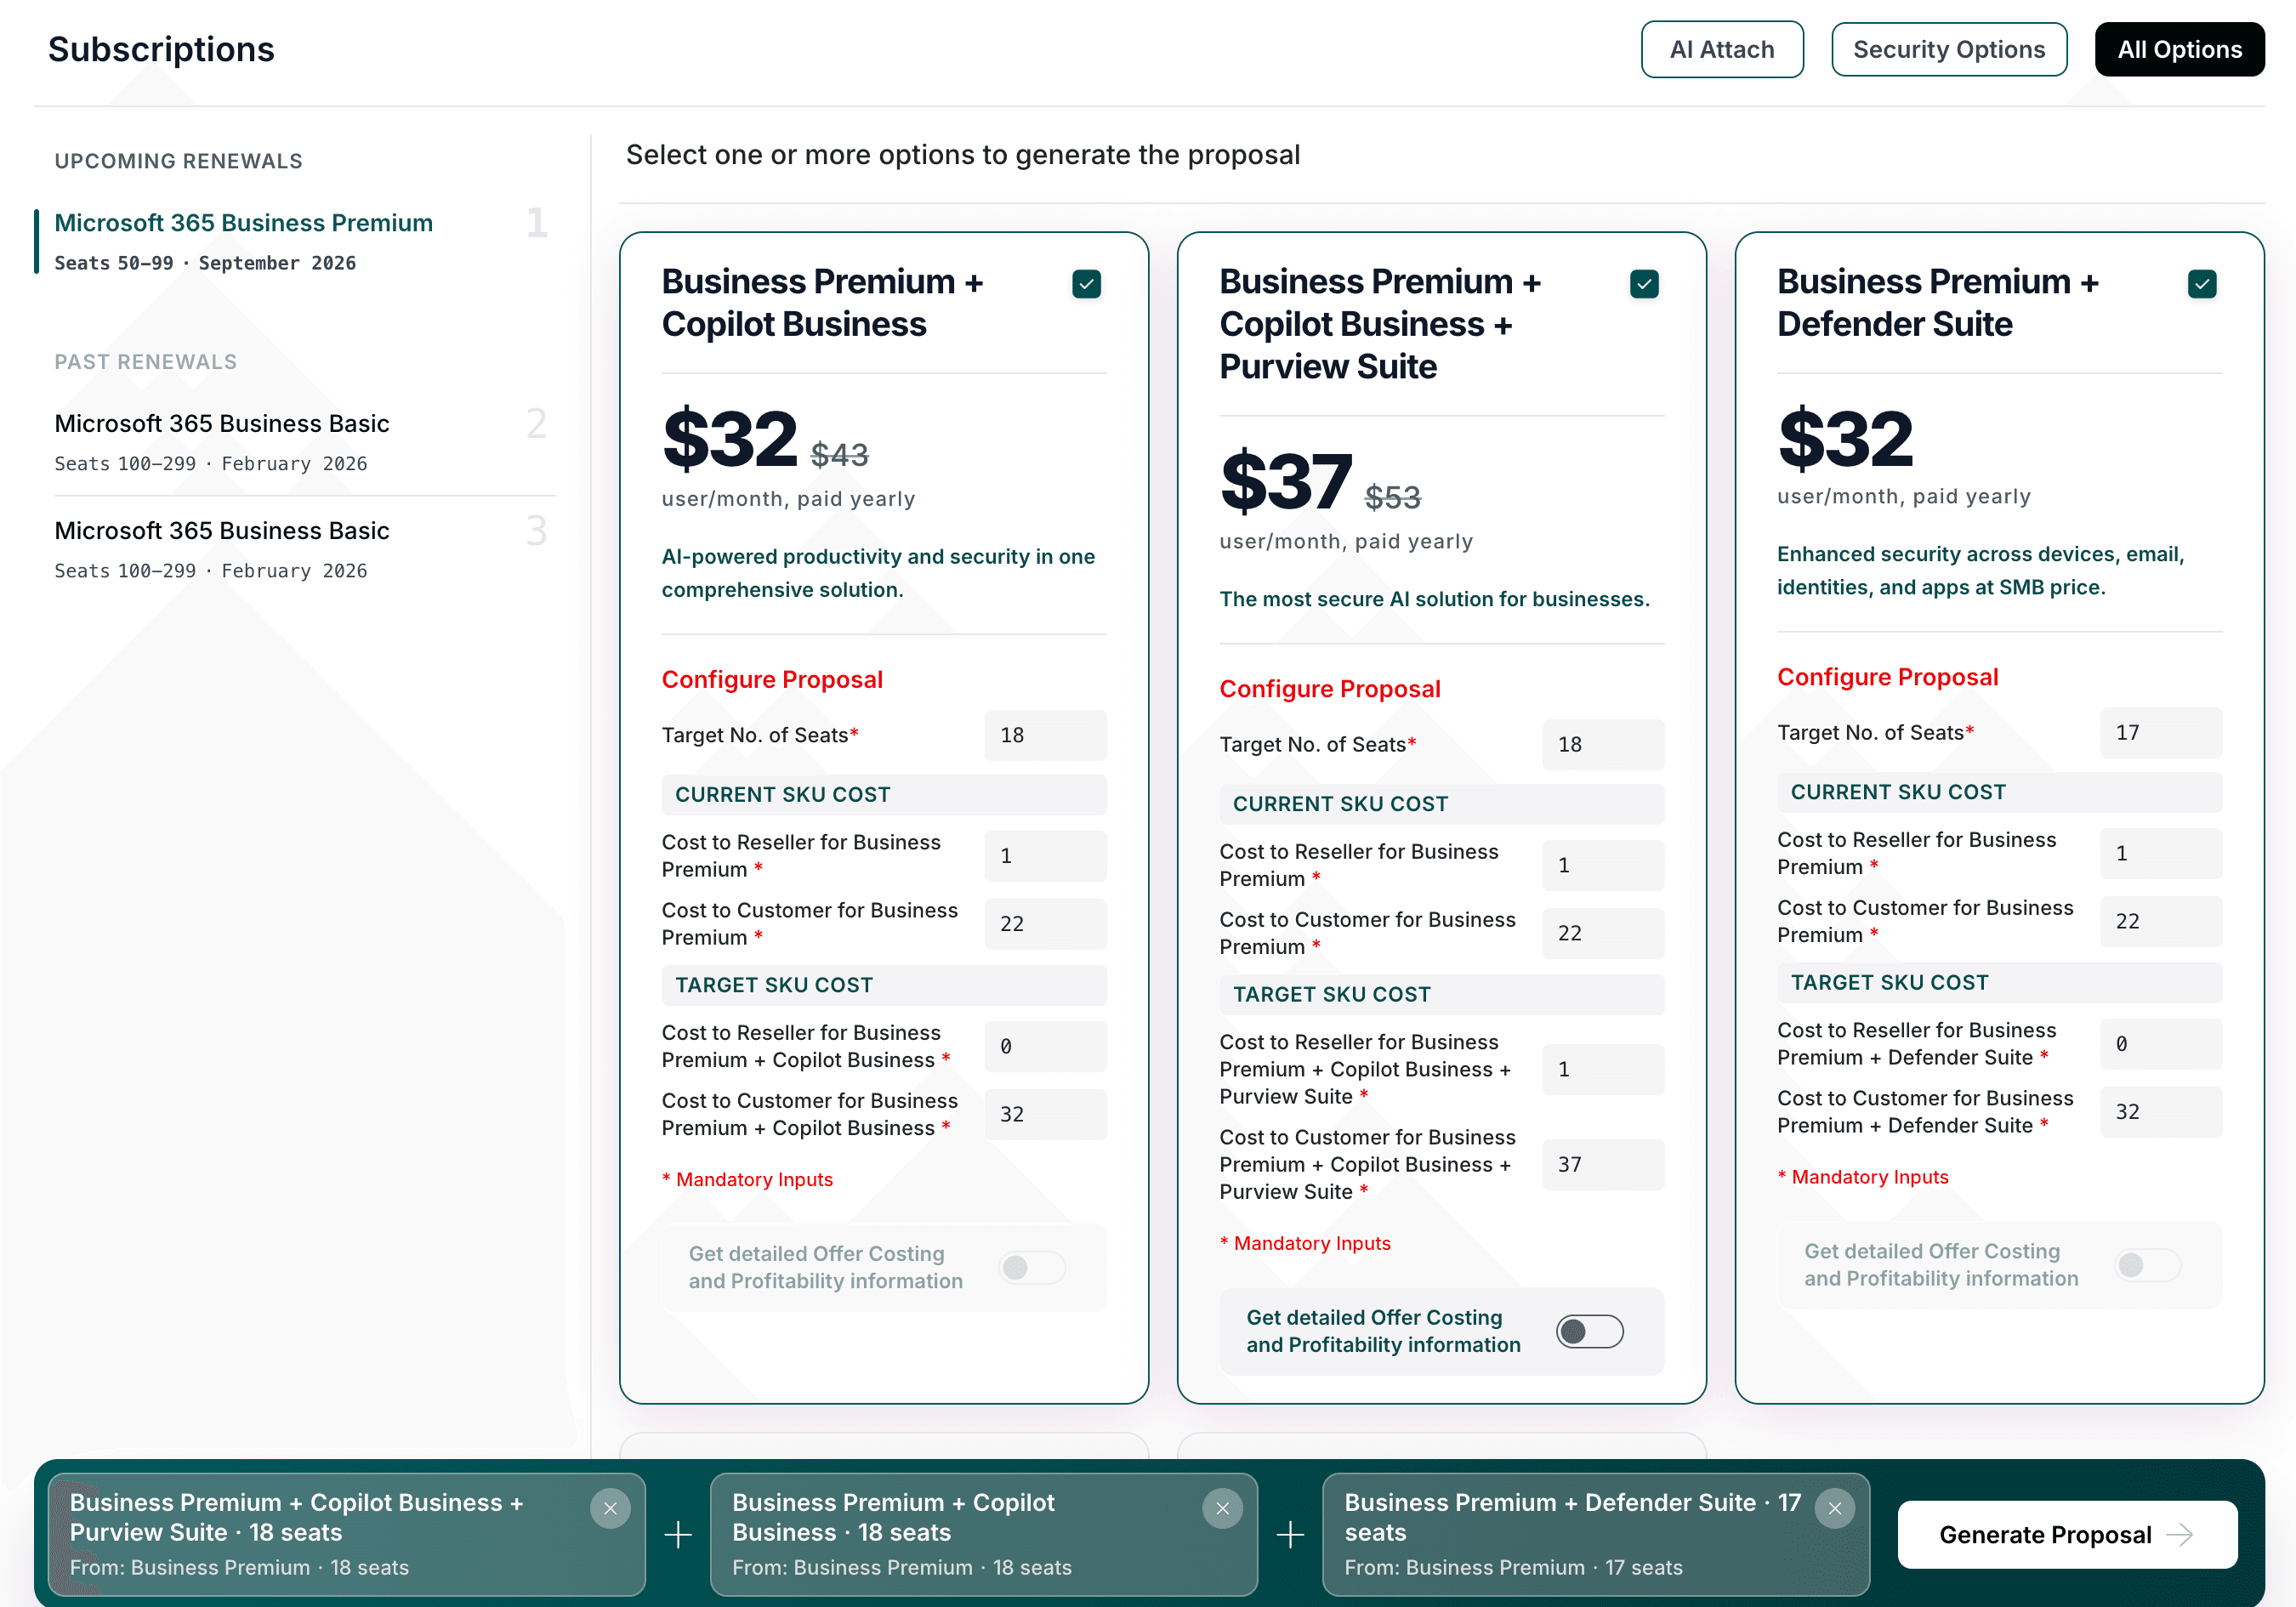Remove Business Premium + Copilot Business chip
The width and height of the screenshot is (2296, 1607).
(x=1222, y=1508)
